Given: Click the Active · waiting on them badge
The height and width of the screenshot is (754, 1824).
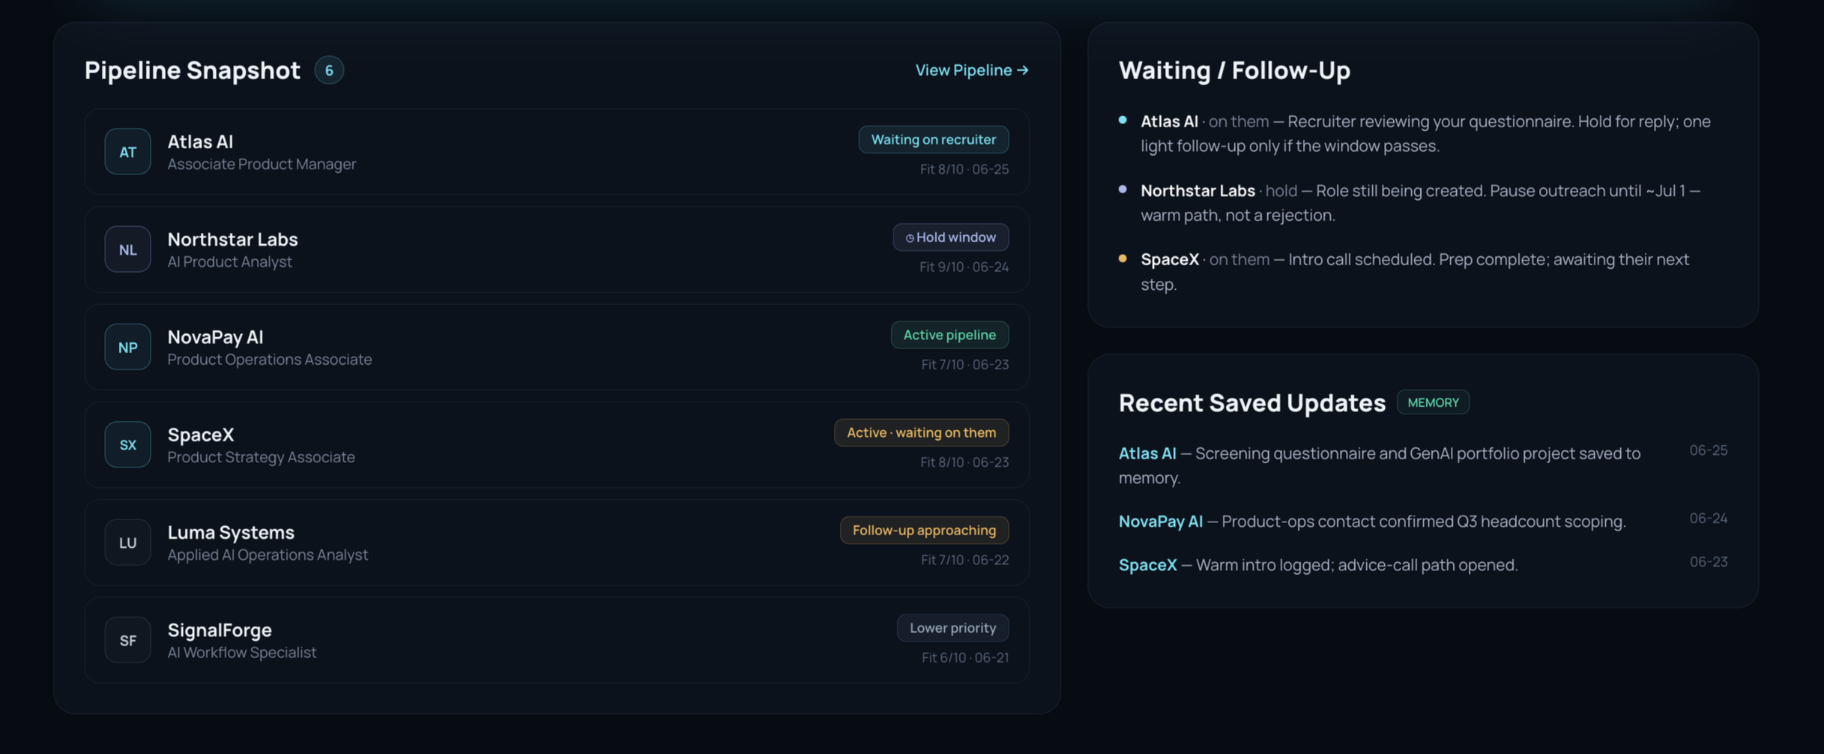Looking at the screenshot, I should click(x=922, y=433).
